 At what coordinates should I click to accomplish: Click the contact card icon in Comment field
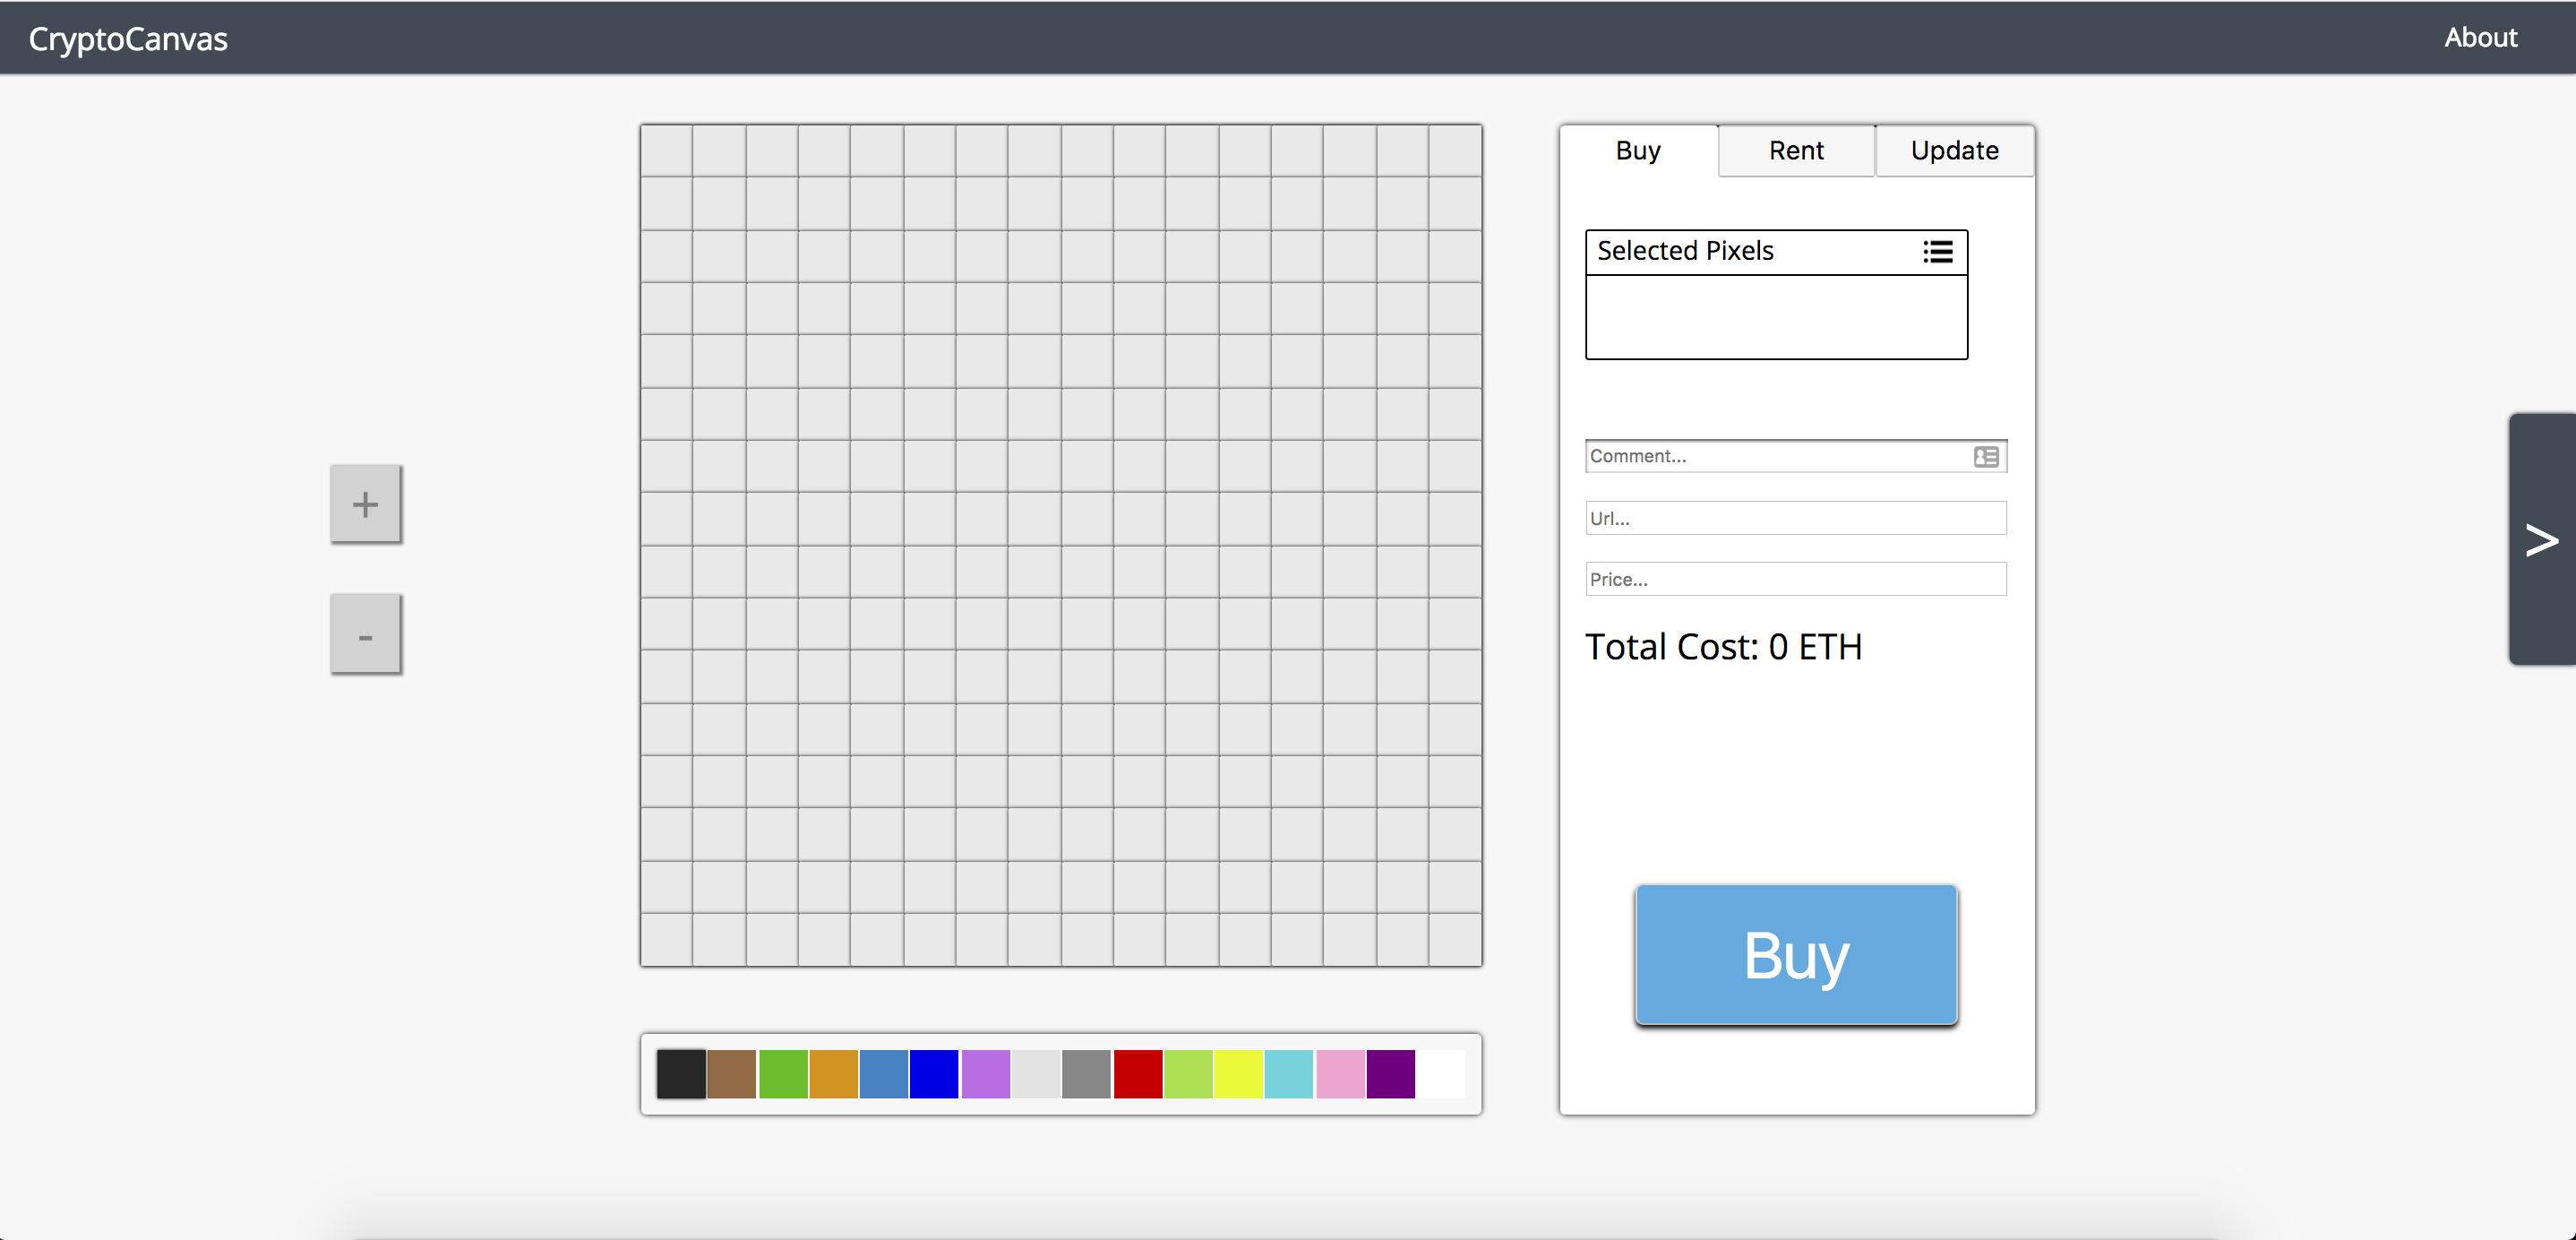tap(1986, 457)
